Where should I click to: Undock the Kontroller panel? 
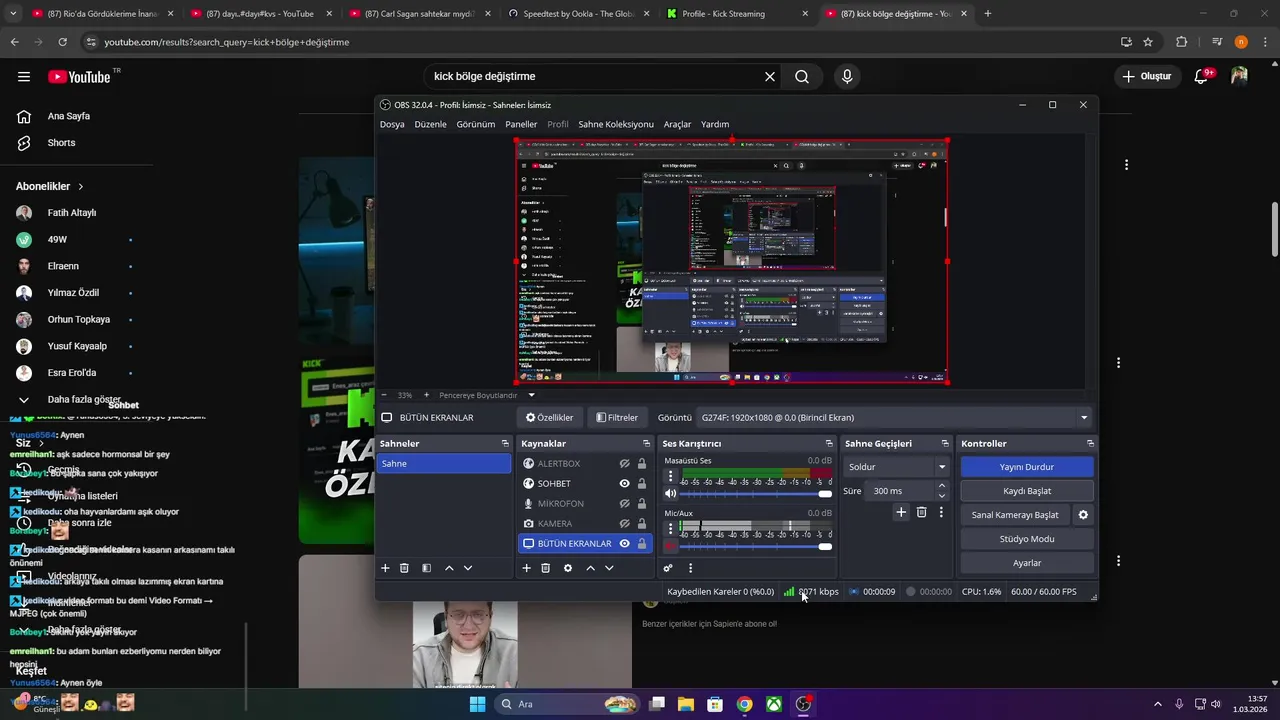1090,443
